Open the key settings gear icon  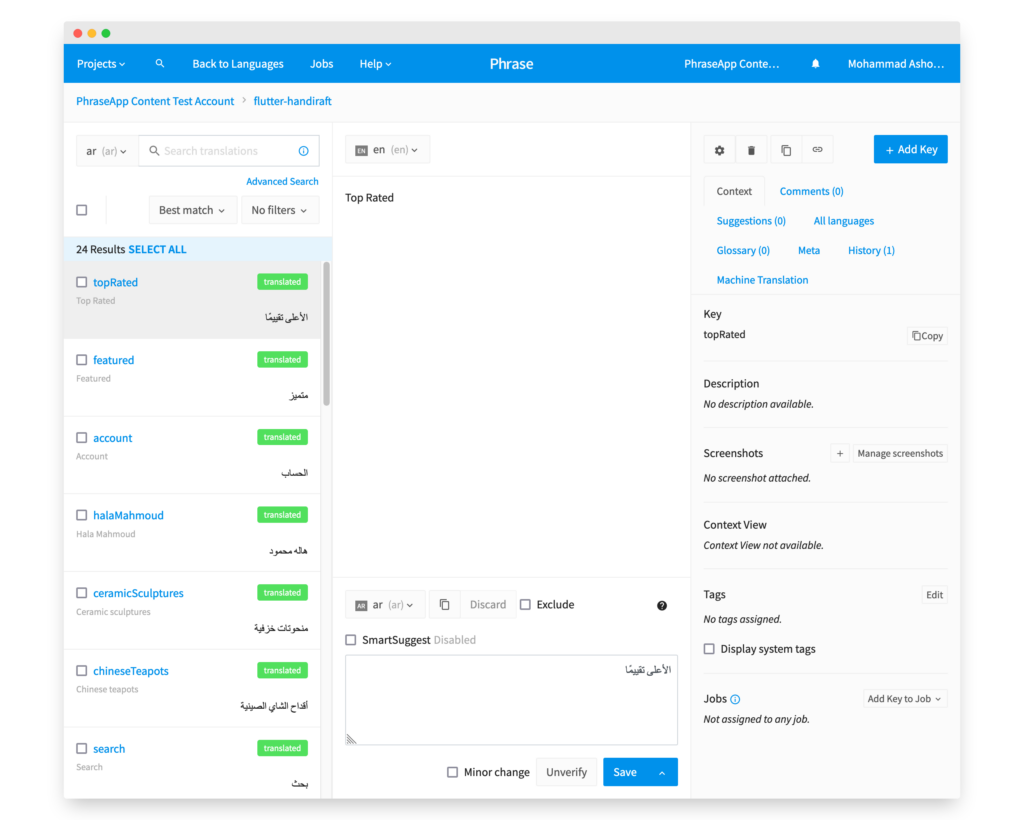pos(719,149)
